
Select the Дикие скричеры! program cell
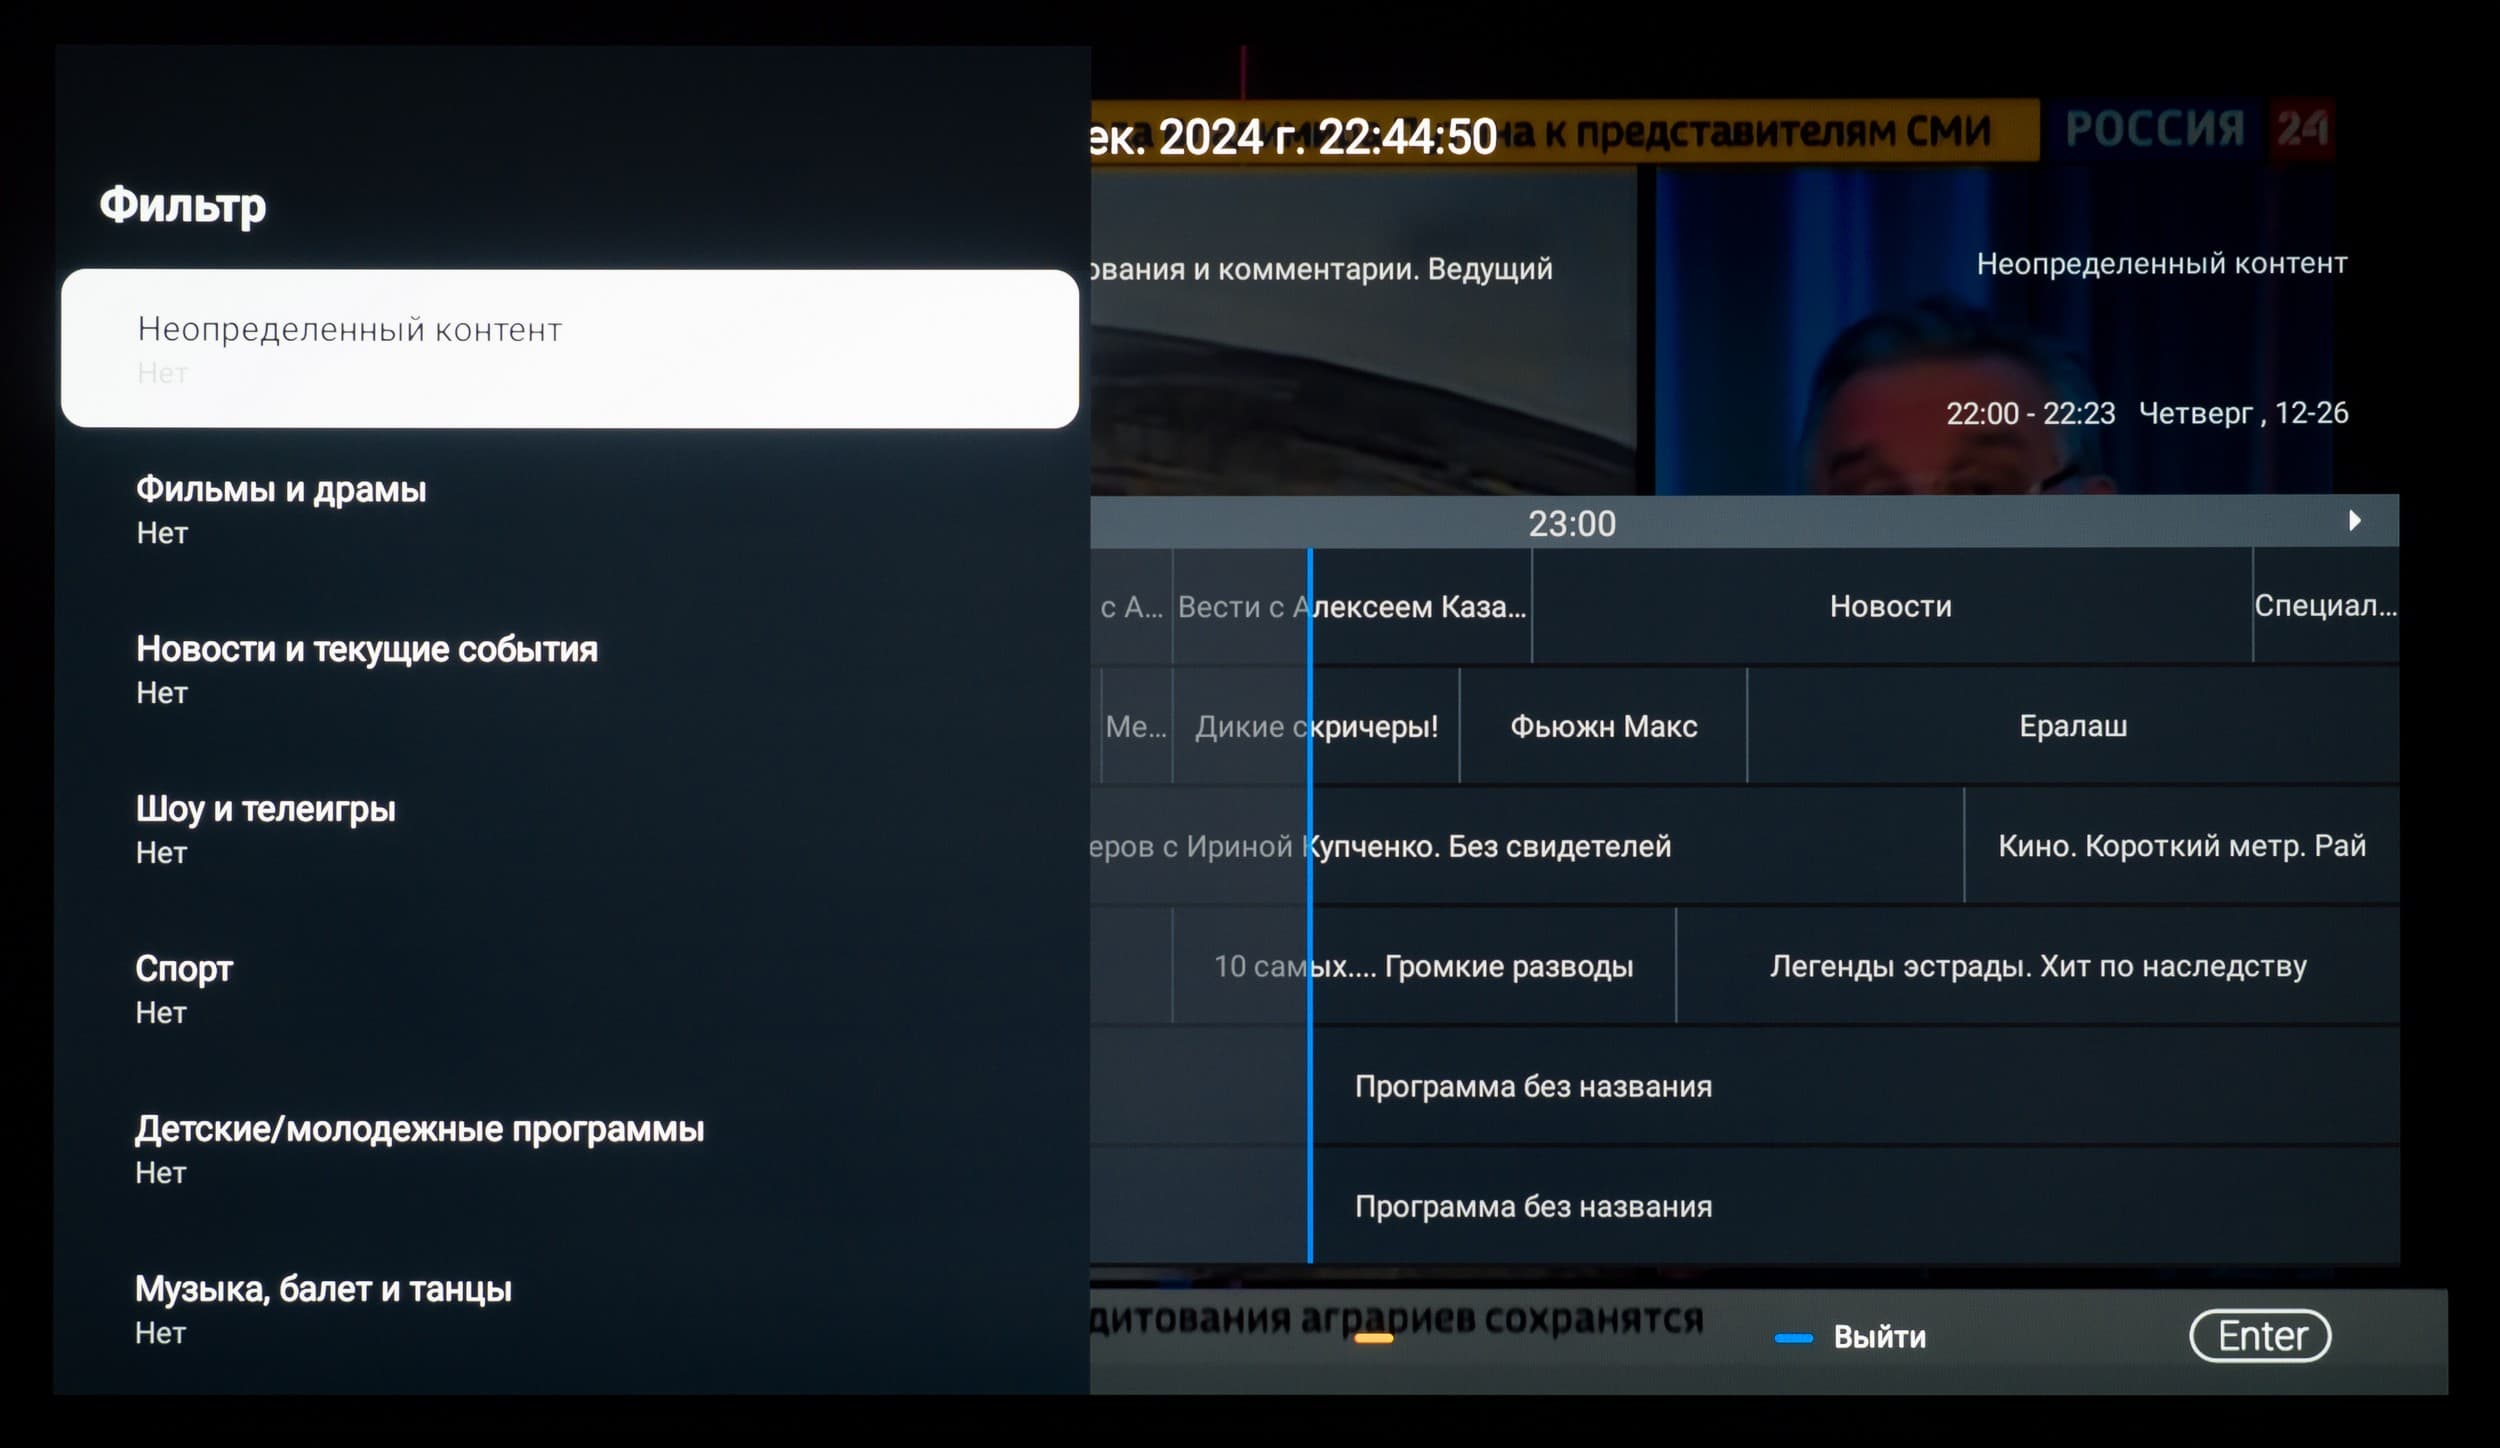[1316, 726]
